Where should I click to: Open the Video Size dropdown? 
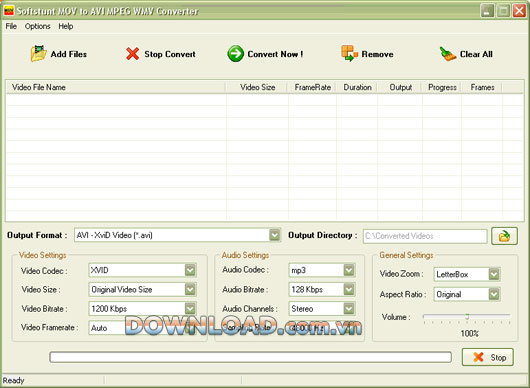(x=190, y=289)
